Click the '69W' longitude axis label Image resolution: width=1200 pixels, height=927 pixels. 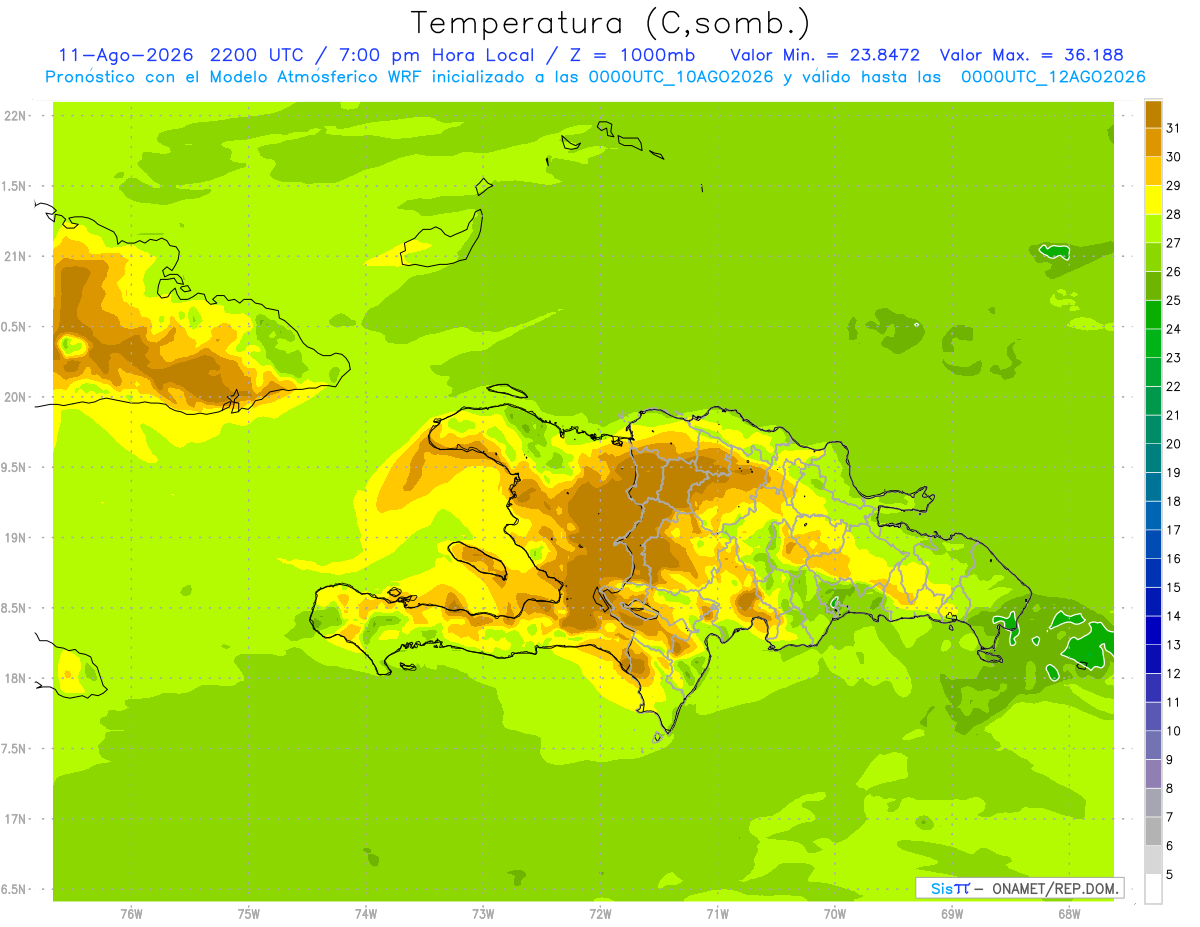click(x=952, y=913)
